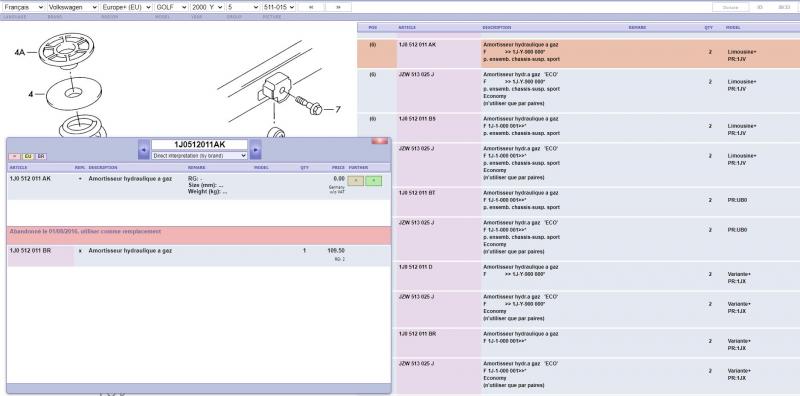800x396 pixels.
Task: Click the part number field 1J0512011AK
Action: click(x=199, y=145)
